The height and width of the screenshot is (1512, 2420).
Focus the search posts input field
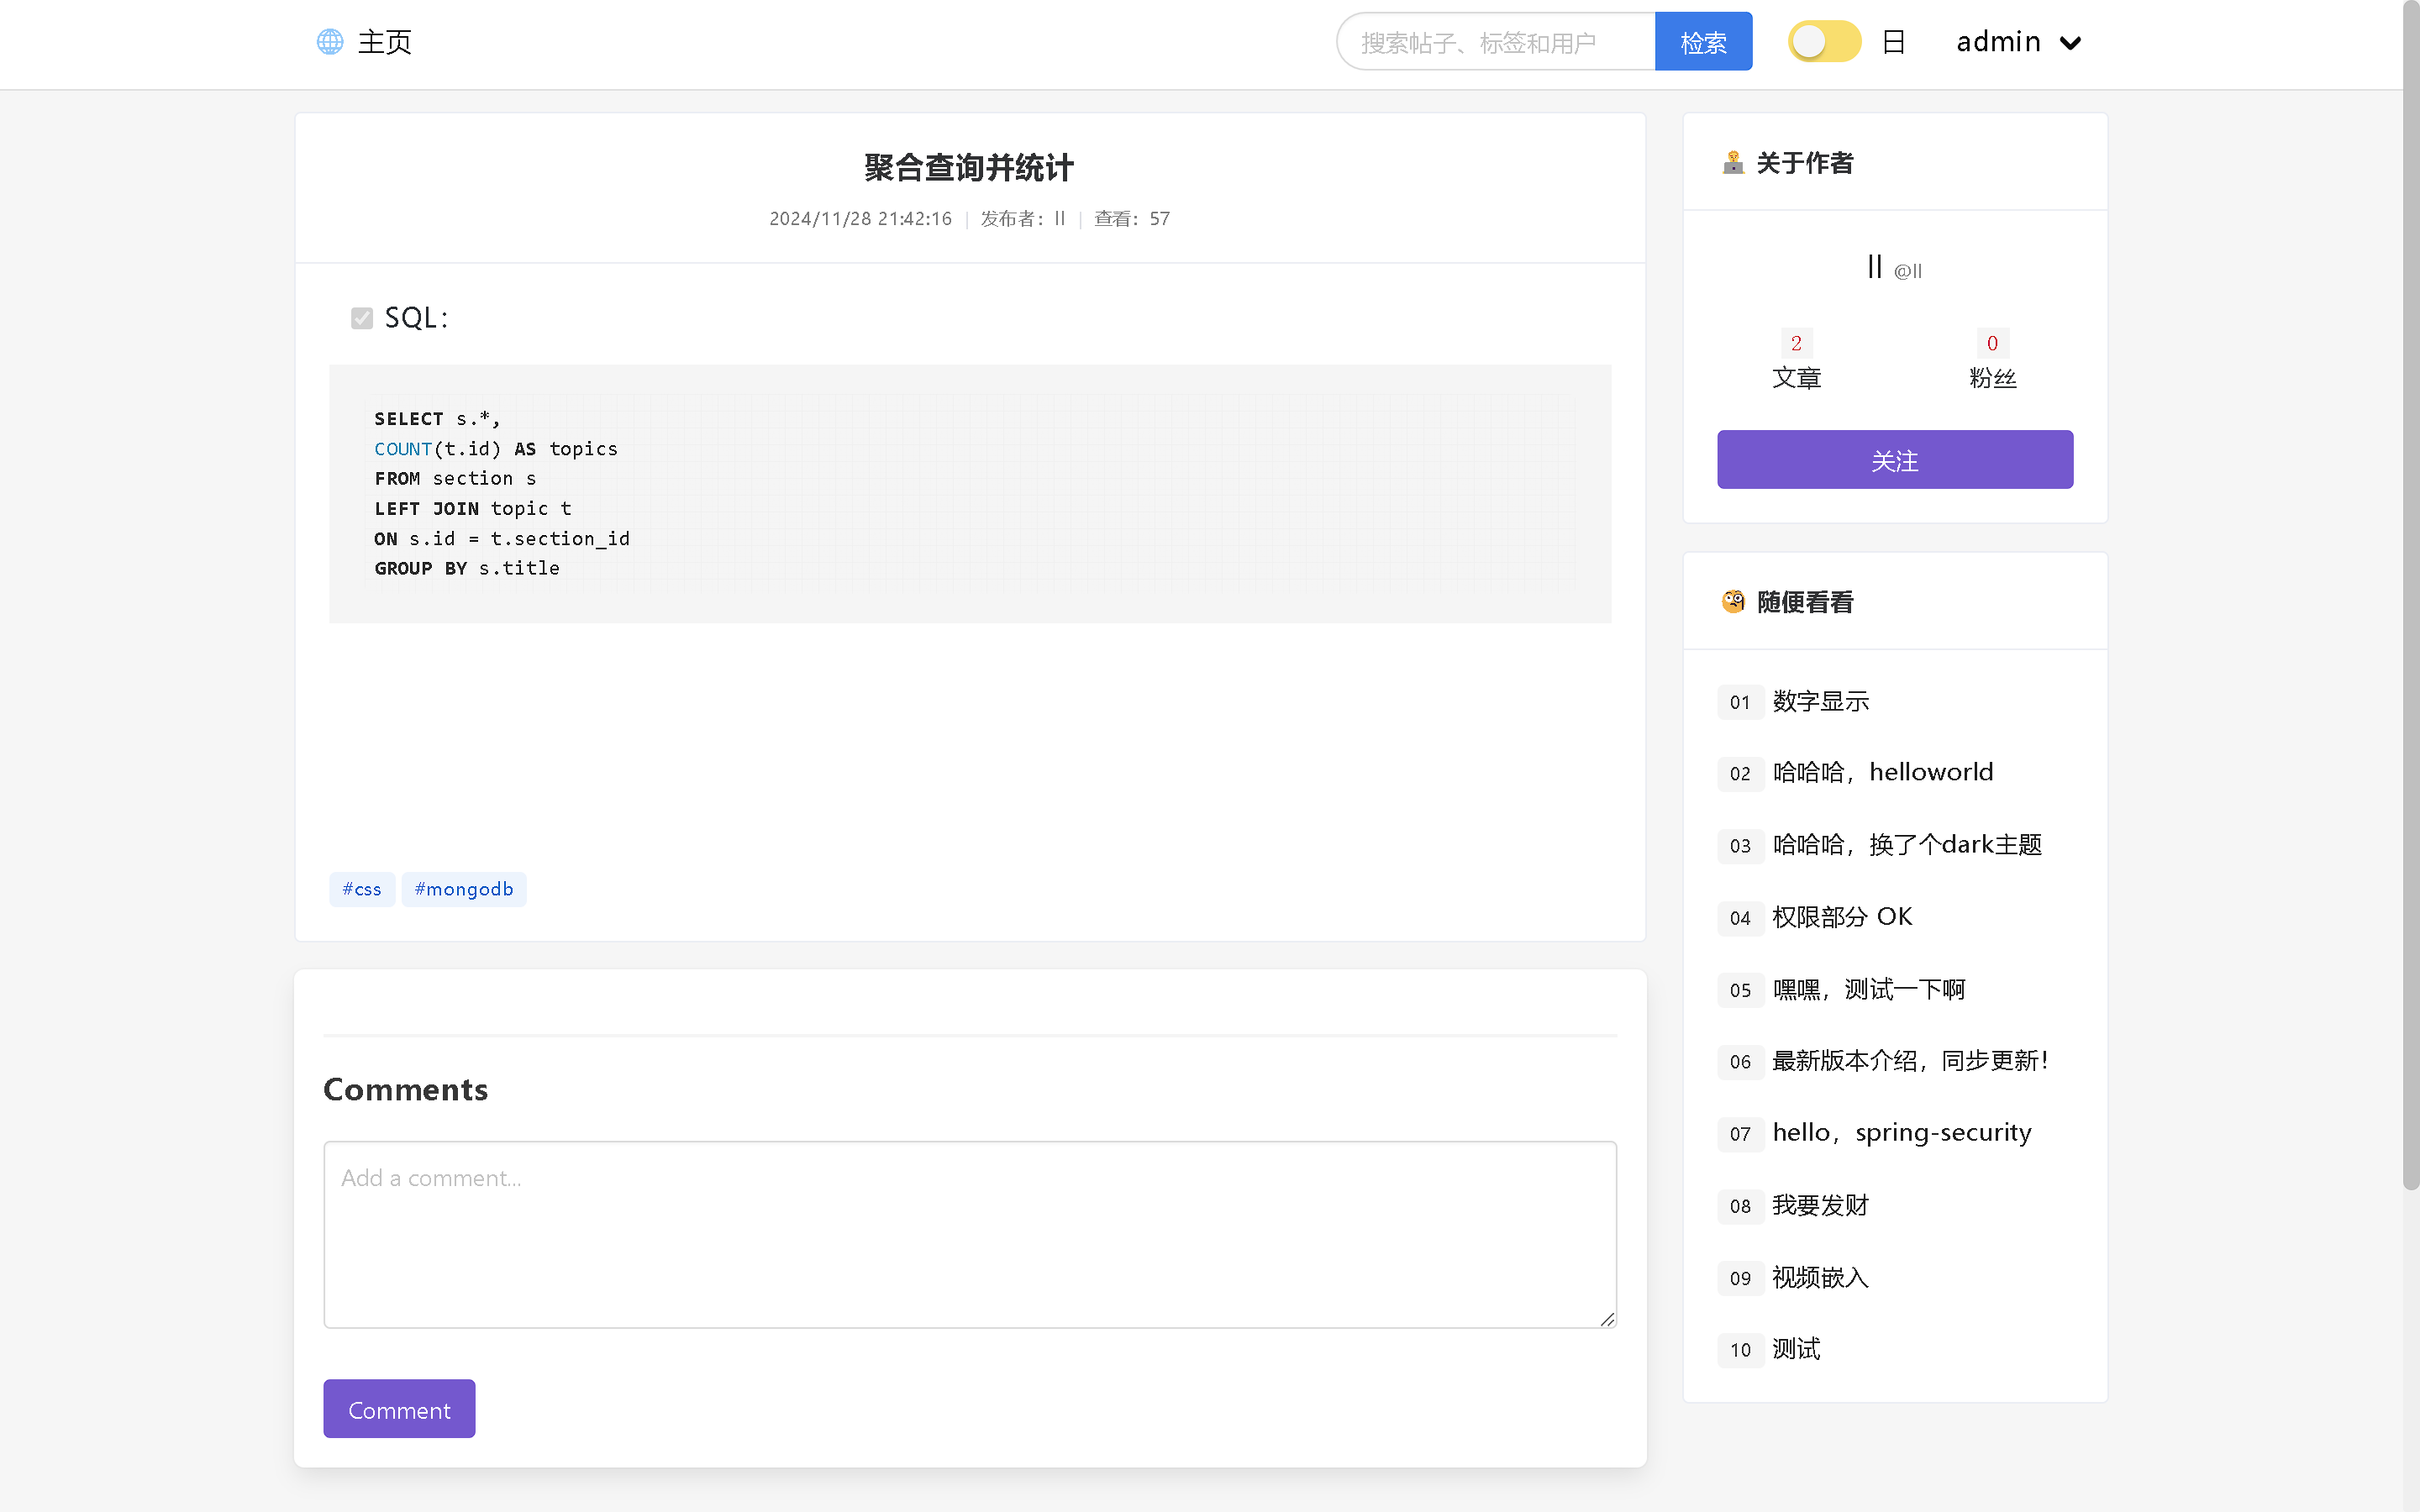pos(1496,42)
